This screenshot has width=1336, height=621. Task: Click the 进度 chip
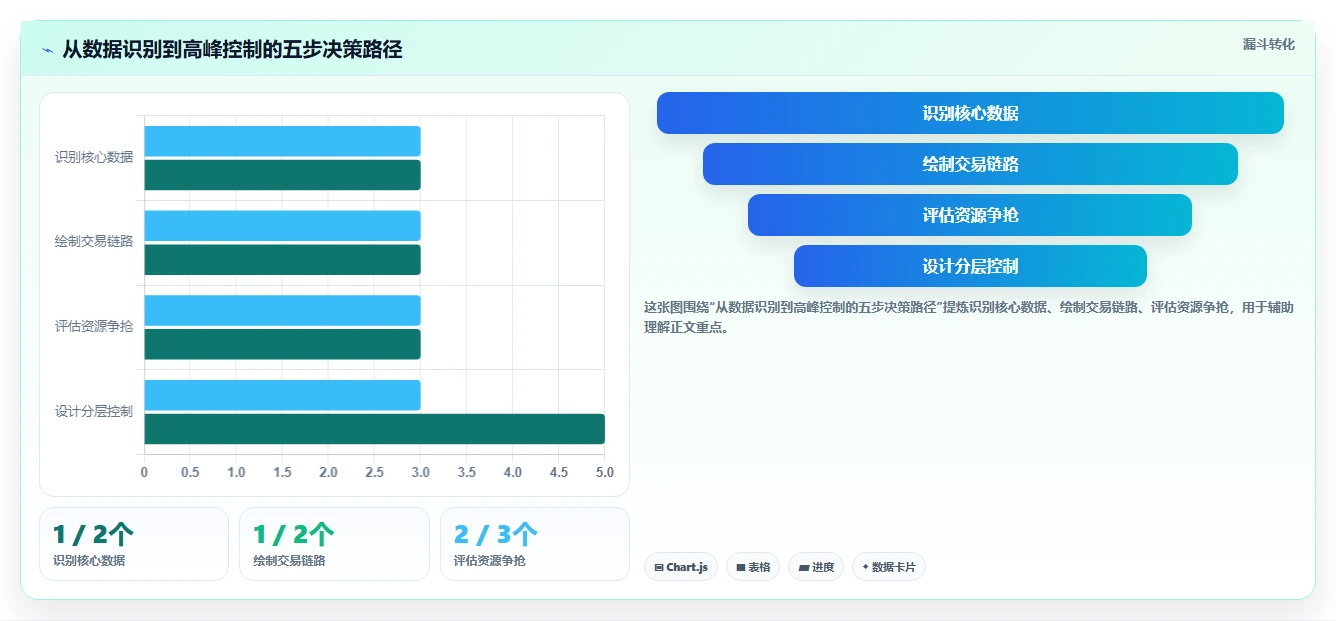[x=816, y=567]
